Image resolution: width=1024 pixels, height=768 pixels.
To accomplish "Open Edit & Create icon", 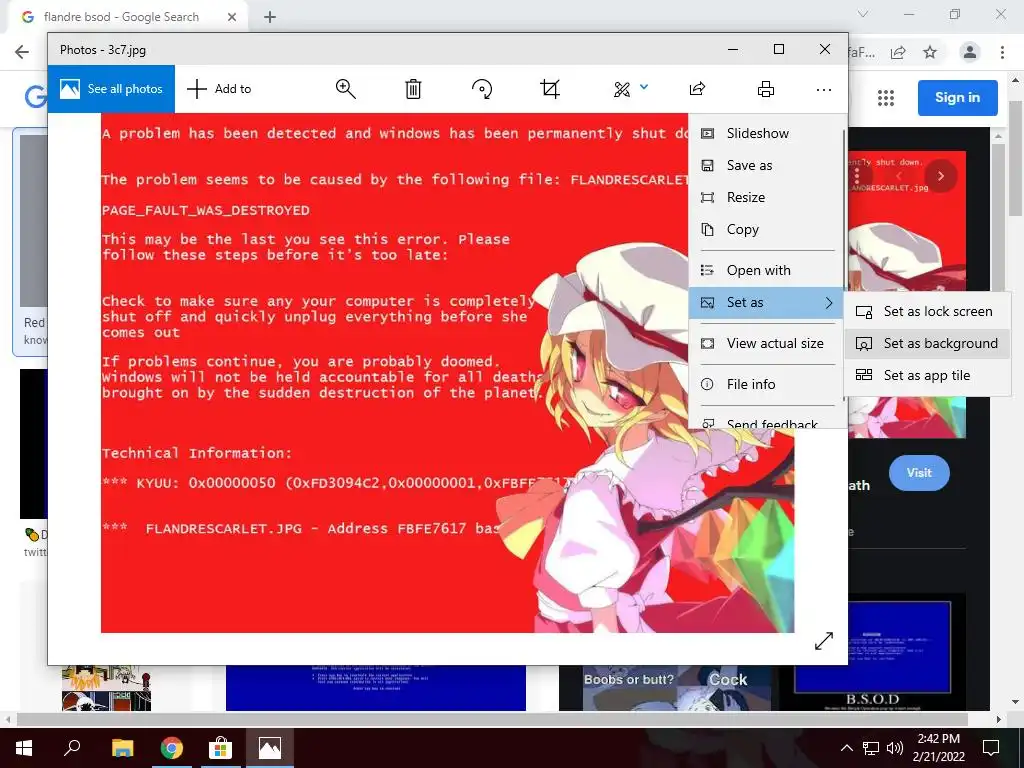I will tap(622, 89).
